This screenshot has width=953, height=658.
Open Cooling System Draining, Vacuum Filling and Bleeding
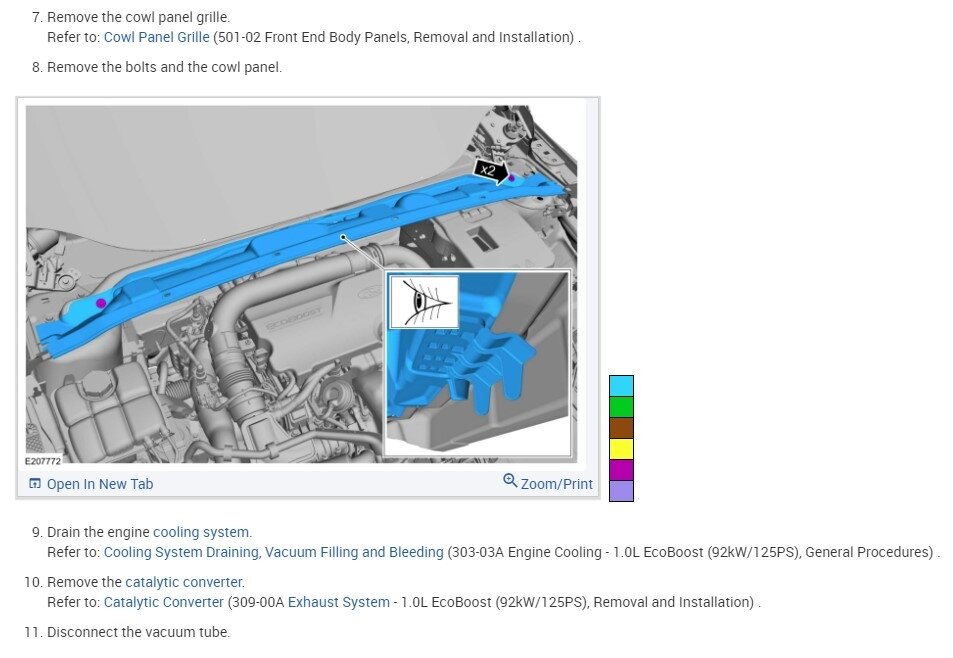click(274, 552)
